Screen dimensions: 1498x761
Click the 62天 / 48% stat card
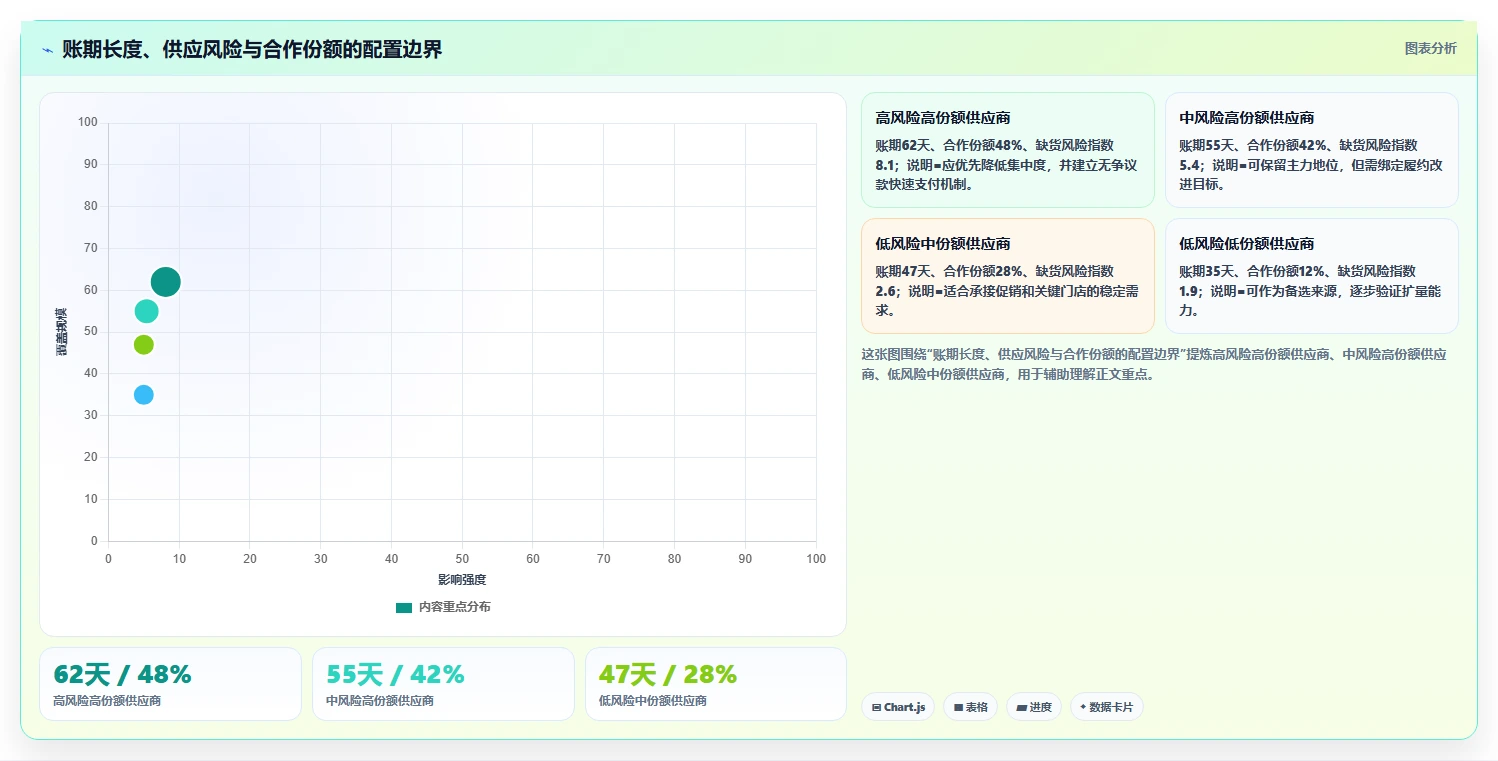(170, 684)
